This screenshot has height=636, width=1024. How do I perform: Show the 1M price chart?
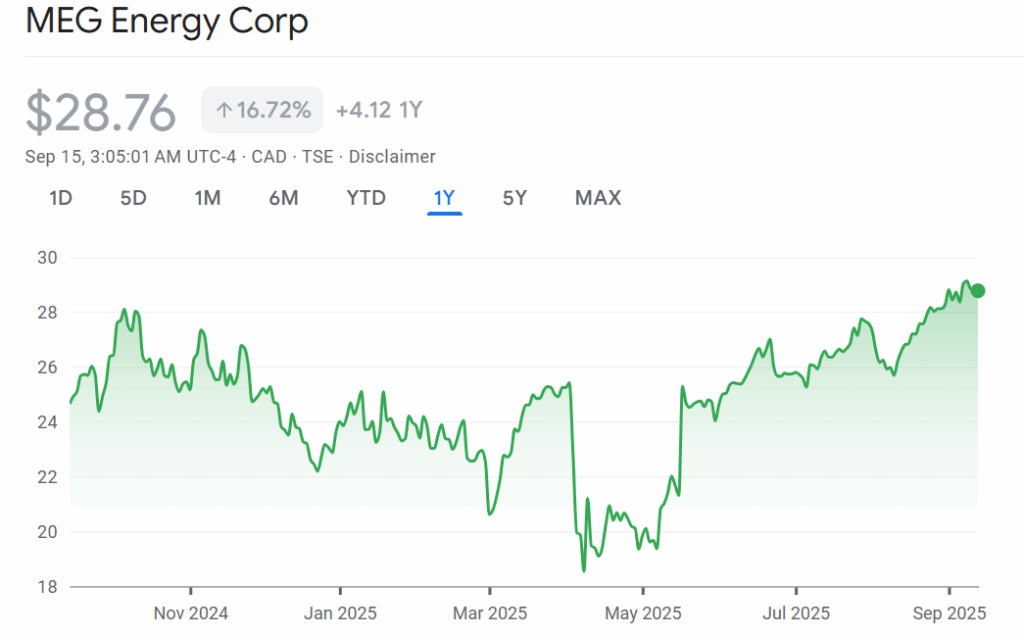[x=207, y=198]
